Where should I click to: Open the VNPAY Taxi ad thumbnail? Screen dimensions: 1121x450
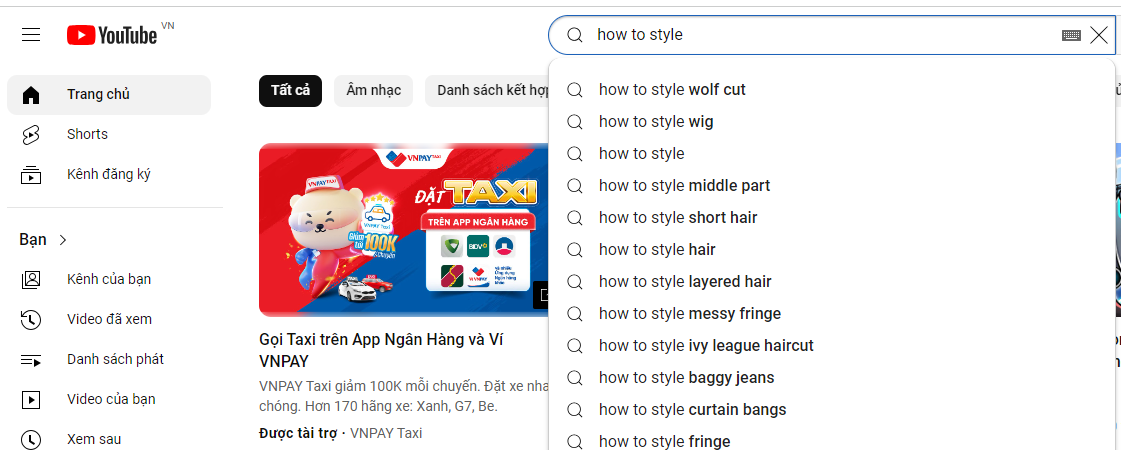click(403, 230)
